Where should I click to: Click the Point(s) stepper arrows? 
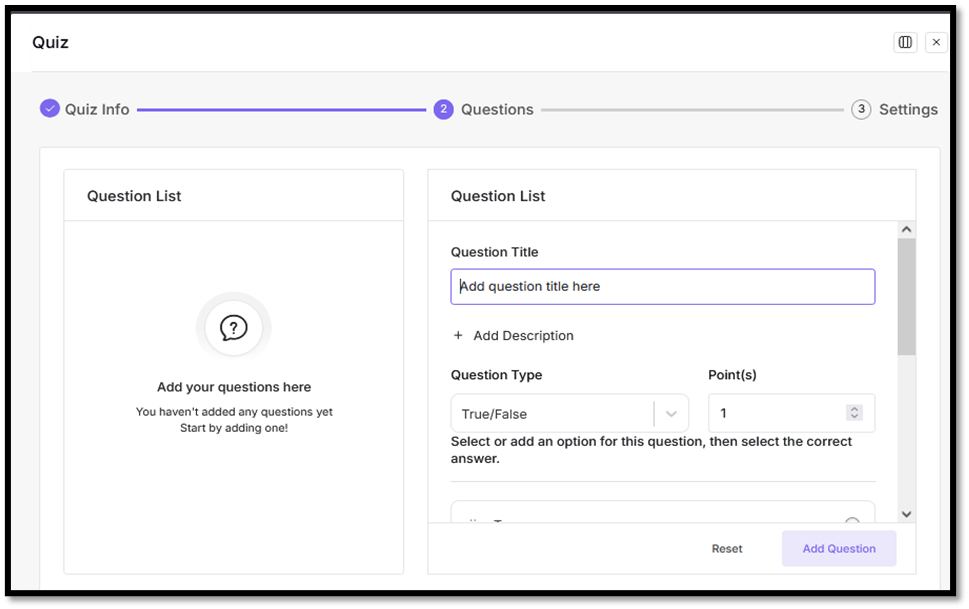(x=854, y=413)
